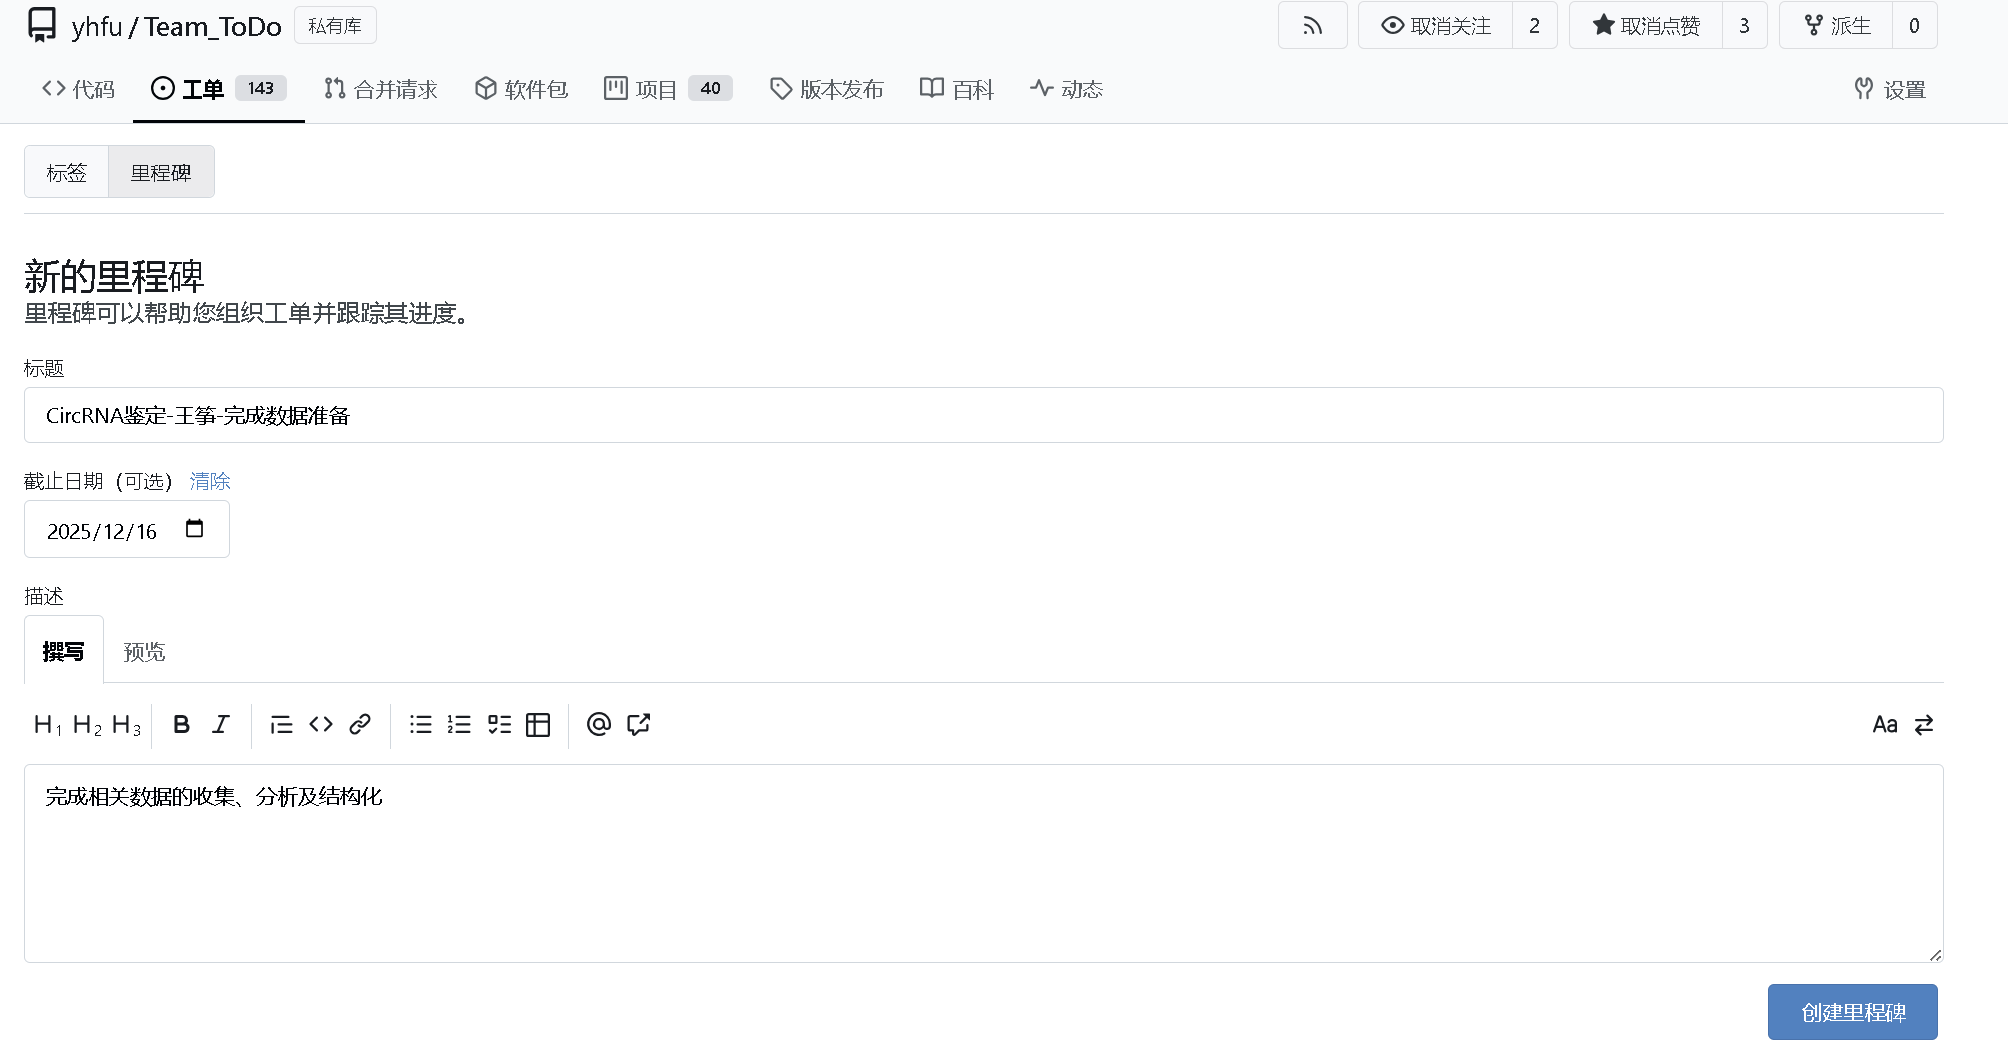
Task: Click the RSS feed icon
Action: [x=1312, y=26]
